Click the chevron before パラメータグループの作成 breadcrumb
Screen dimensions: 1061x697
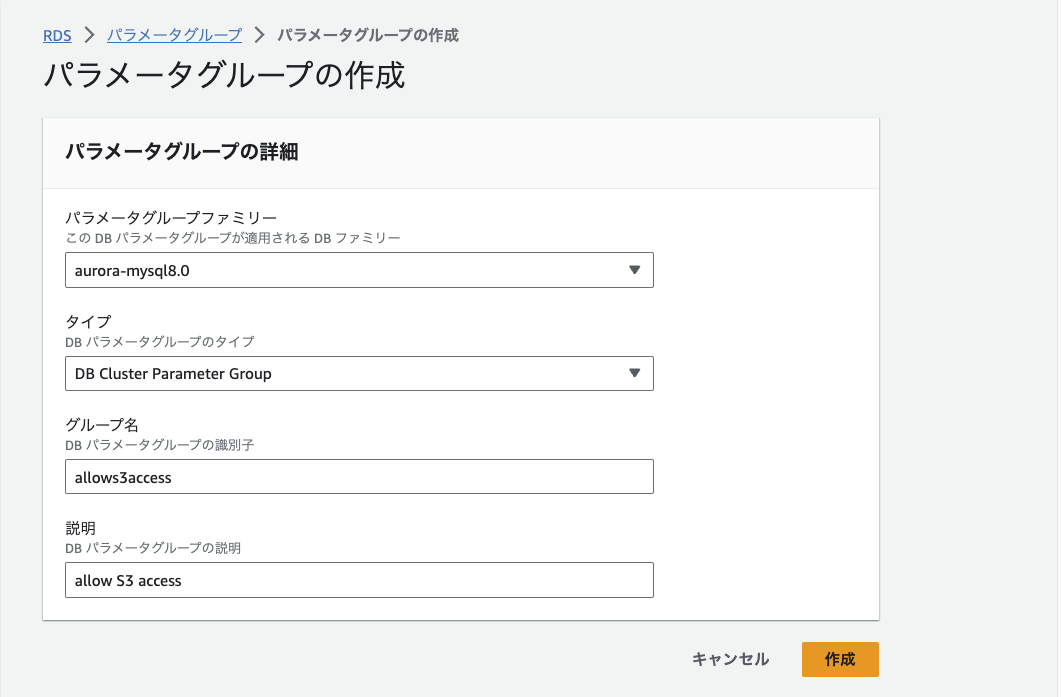tap(259, 35)
